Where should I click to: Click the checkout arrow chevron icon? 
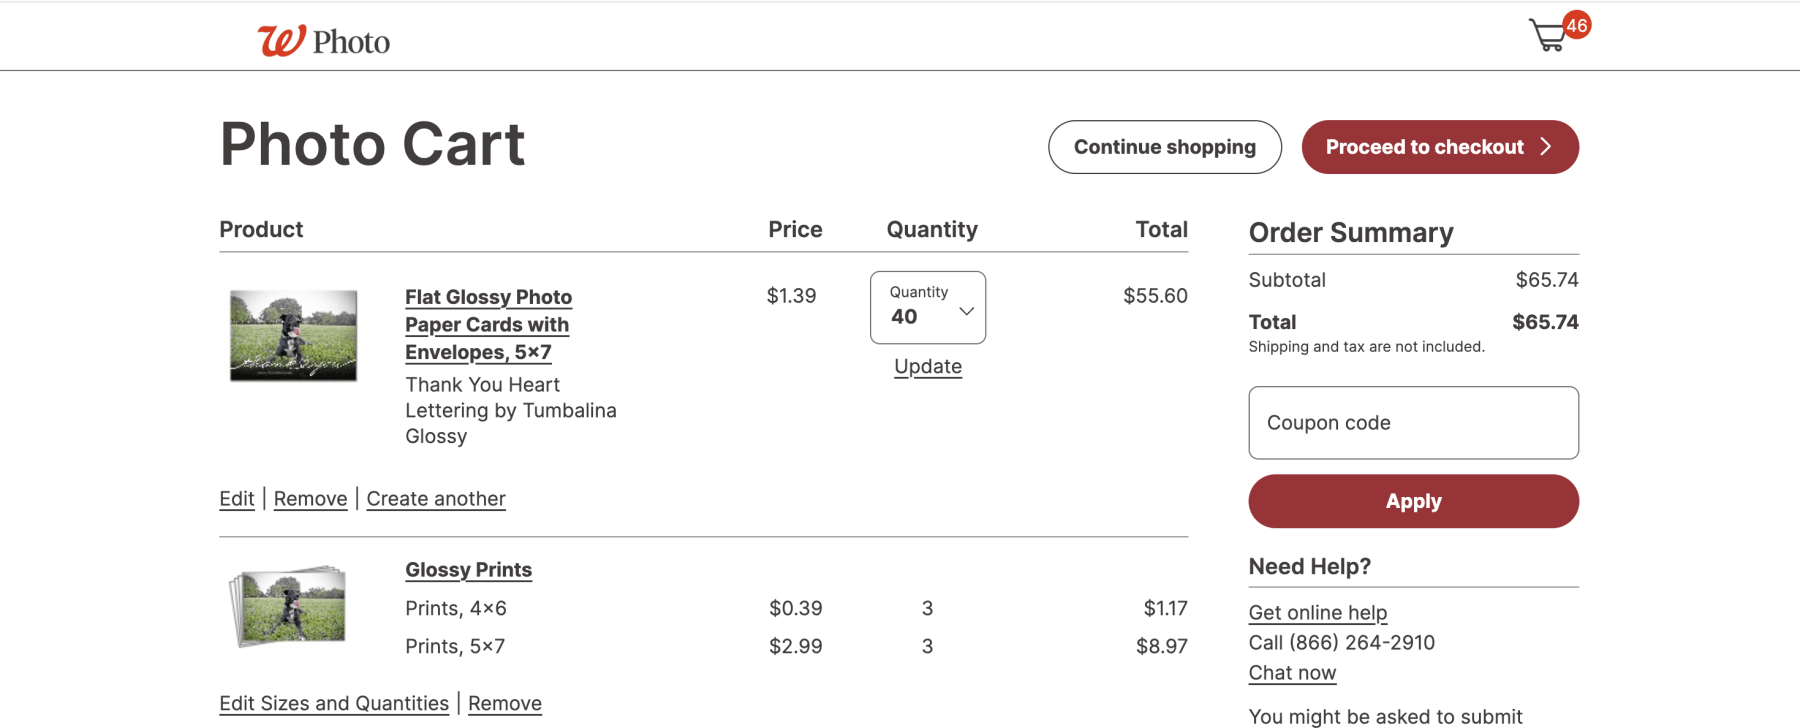pyautogui.click(x=1545, y=147)
